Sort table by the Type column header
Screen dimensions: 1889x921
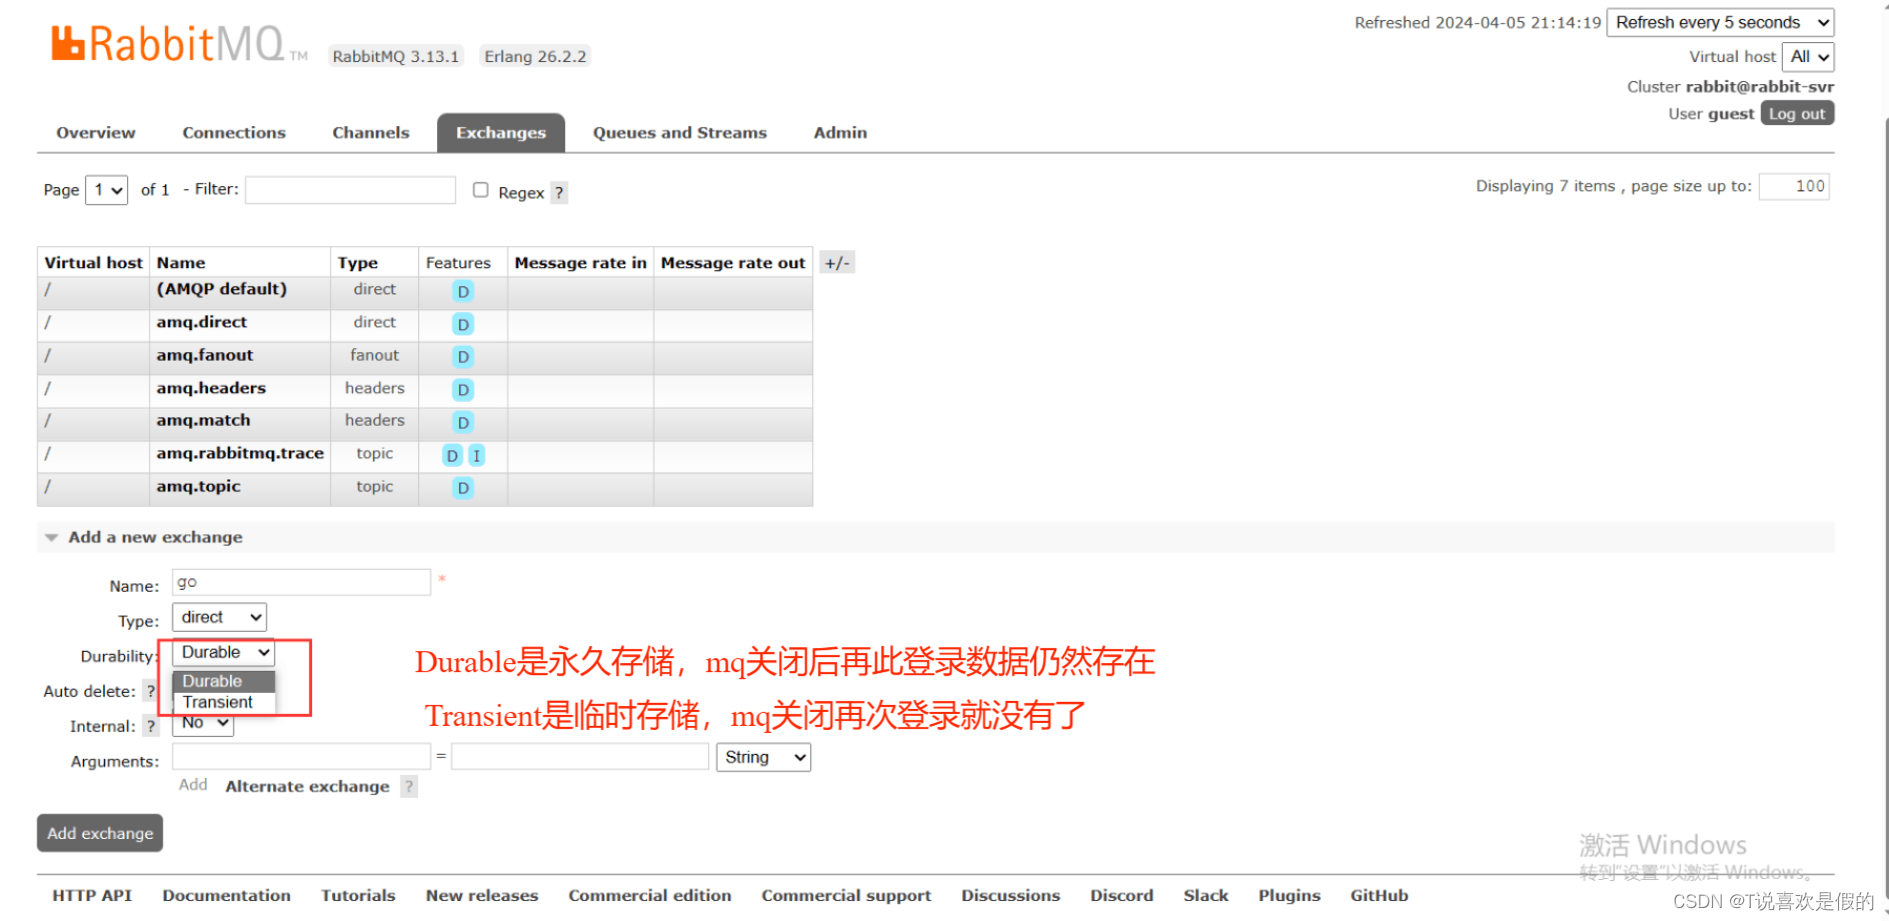pos(358,263)
